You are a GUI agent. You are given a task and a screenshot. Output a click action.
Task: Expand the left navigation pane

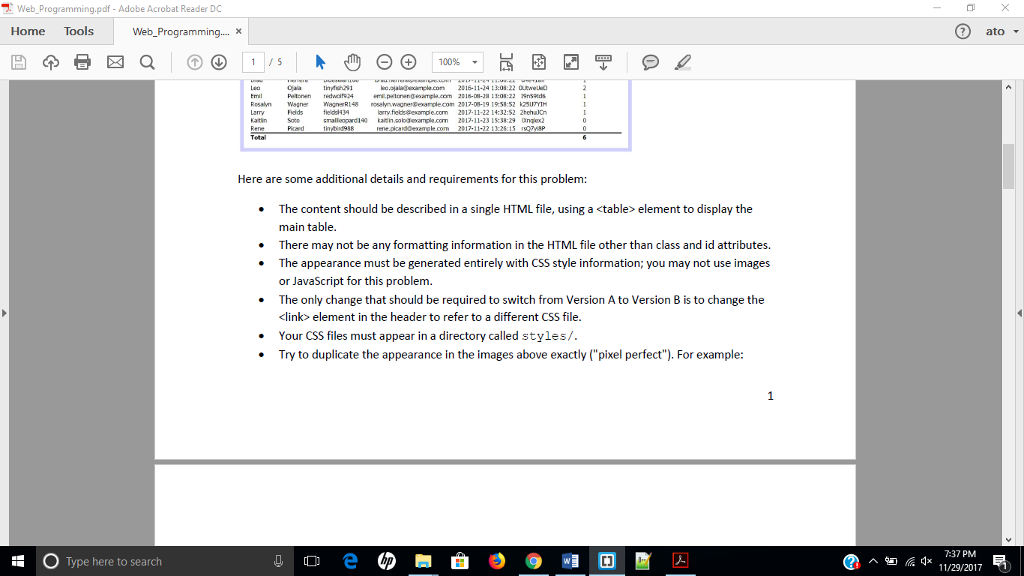[x=5, y=313]
